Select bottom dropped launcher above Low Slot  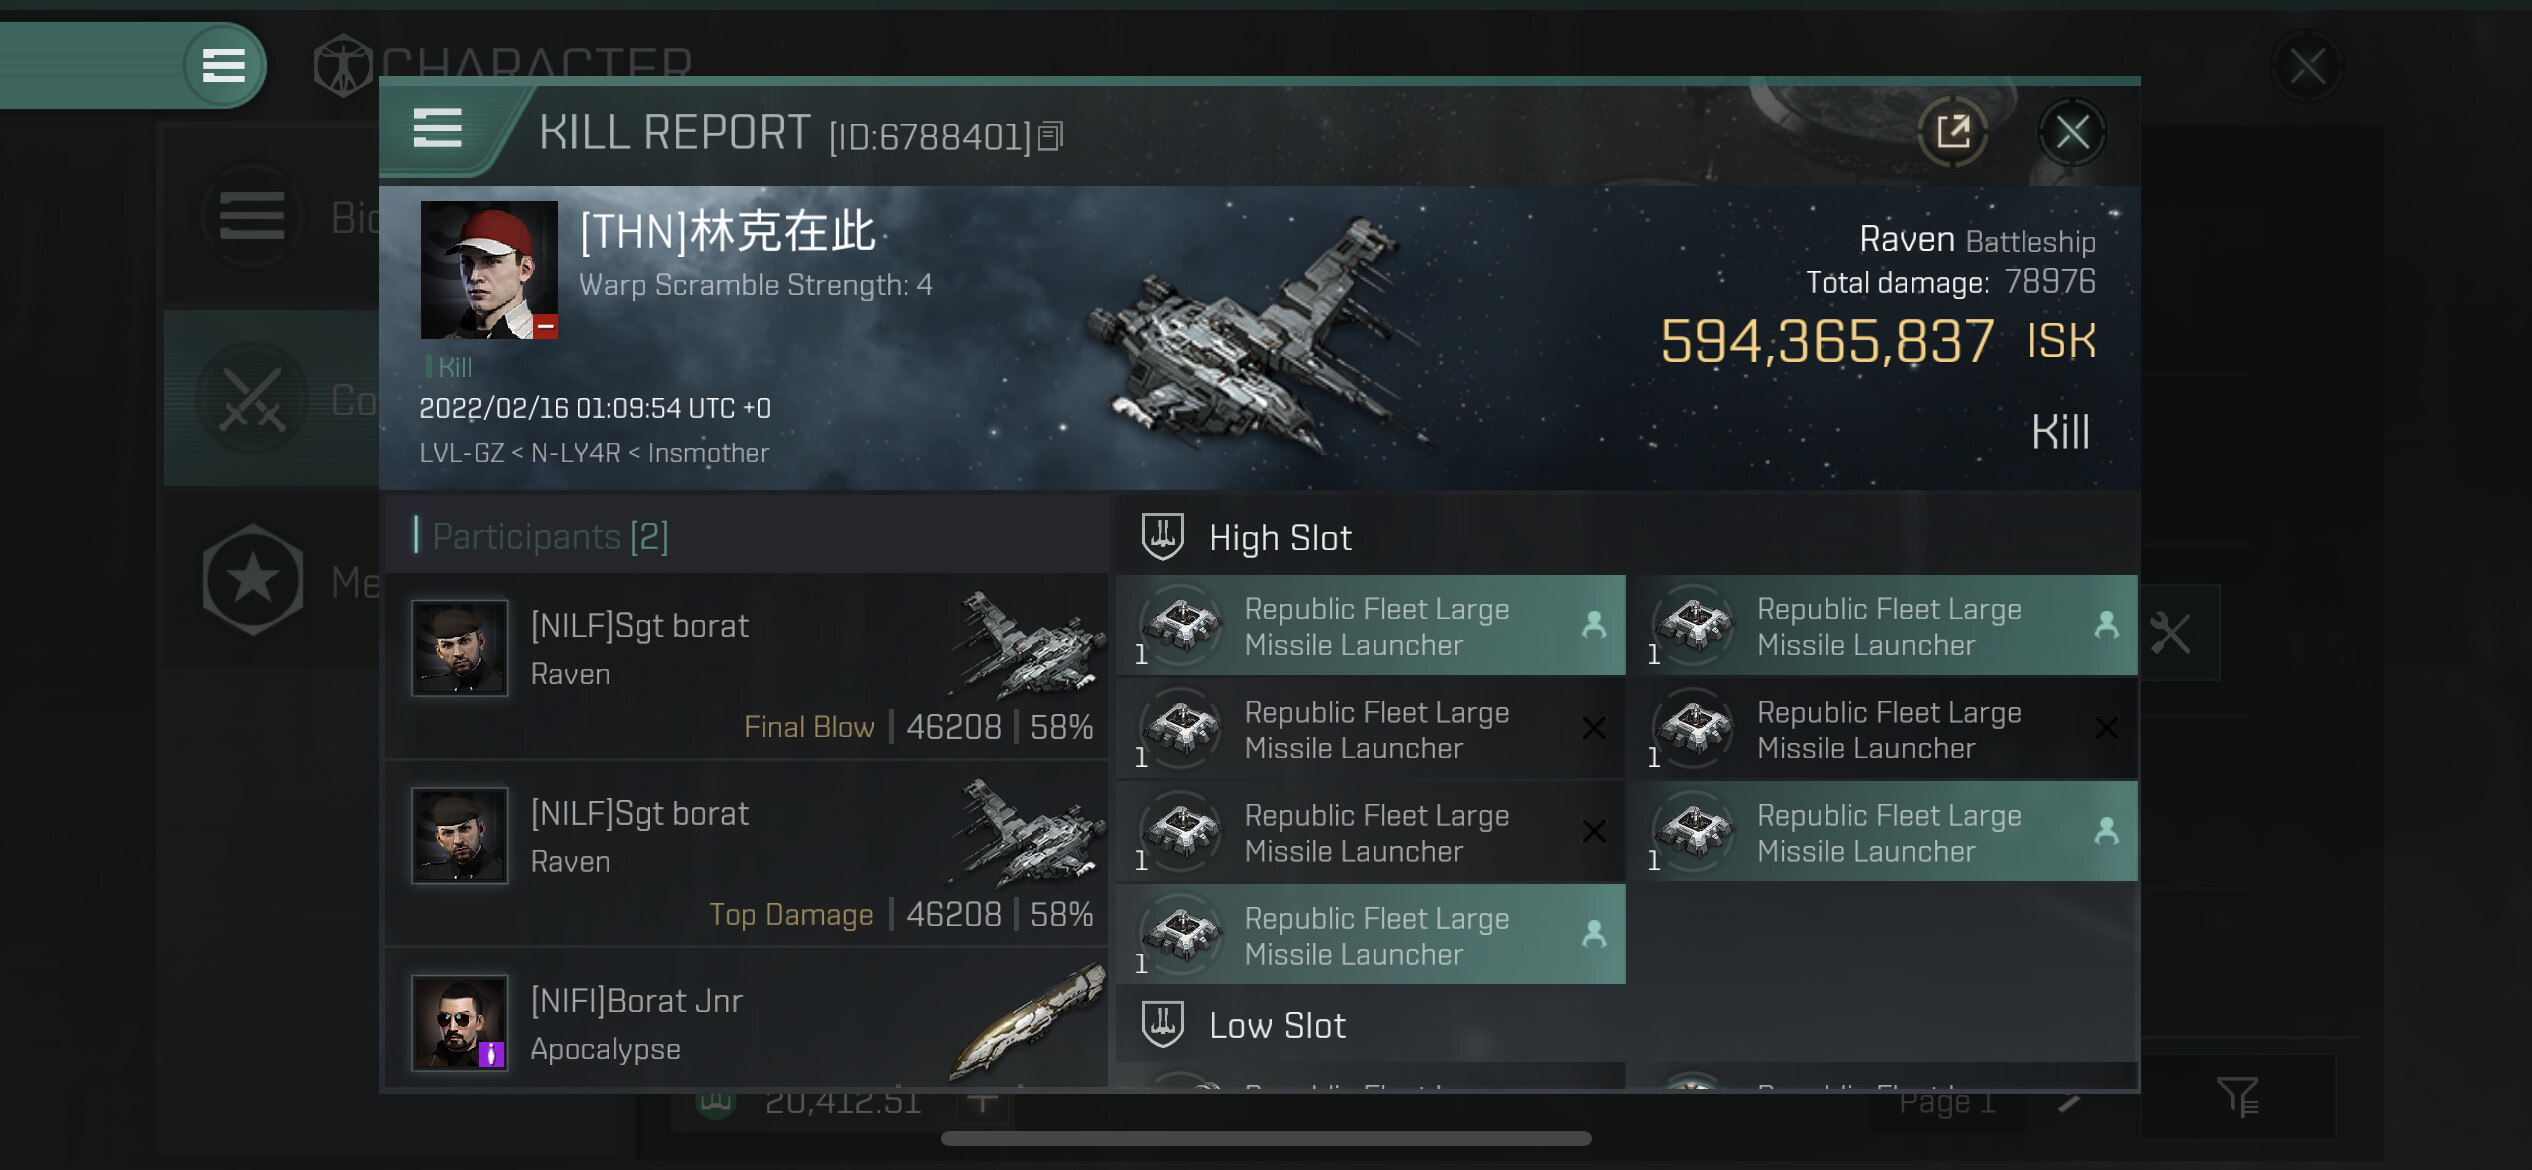tap(1370, 935)
